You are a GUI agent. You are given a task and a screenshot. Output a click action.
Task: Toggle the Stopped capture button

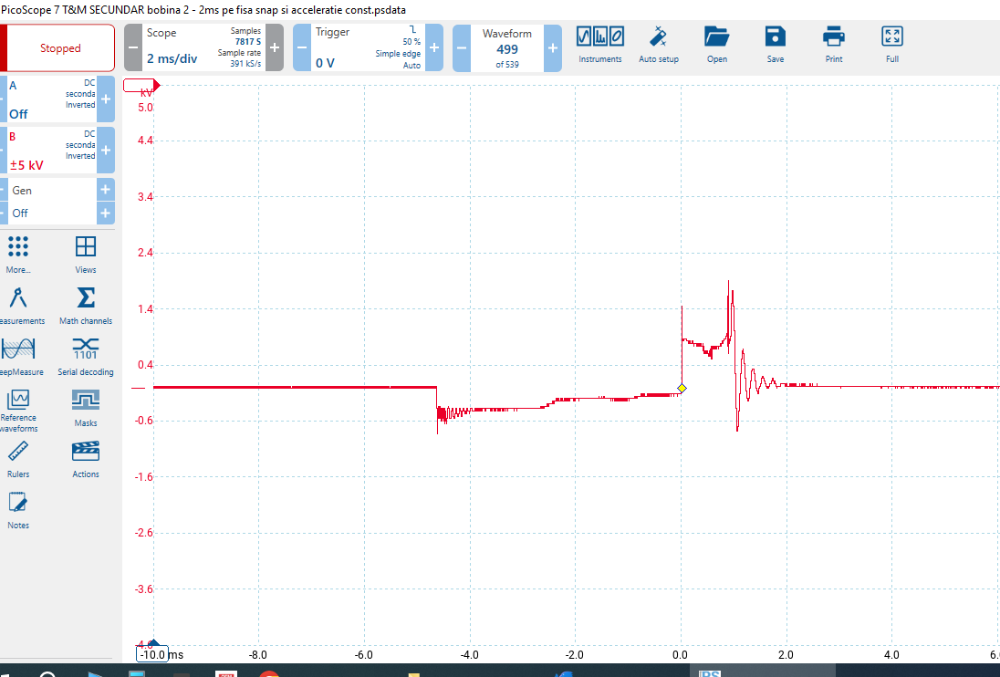(60, 48)
